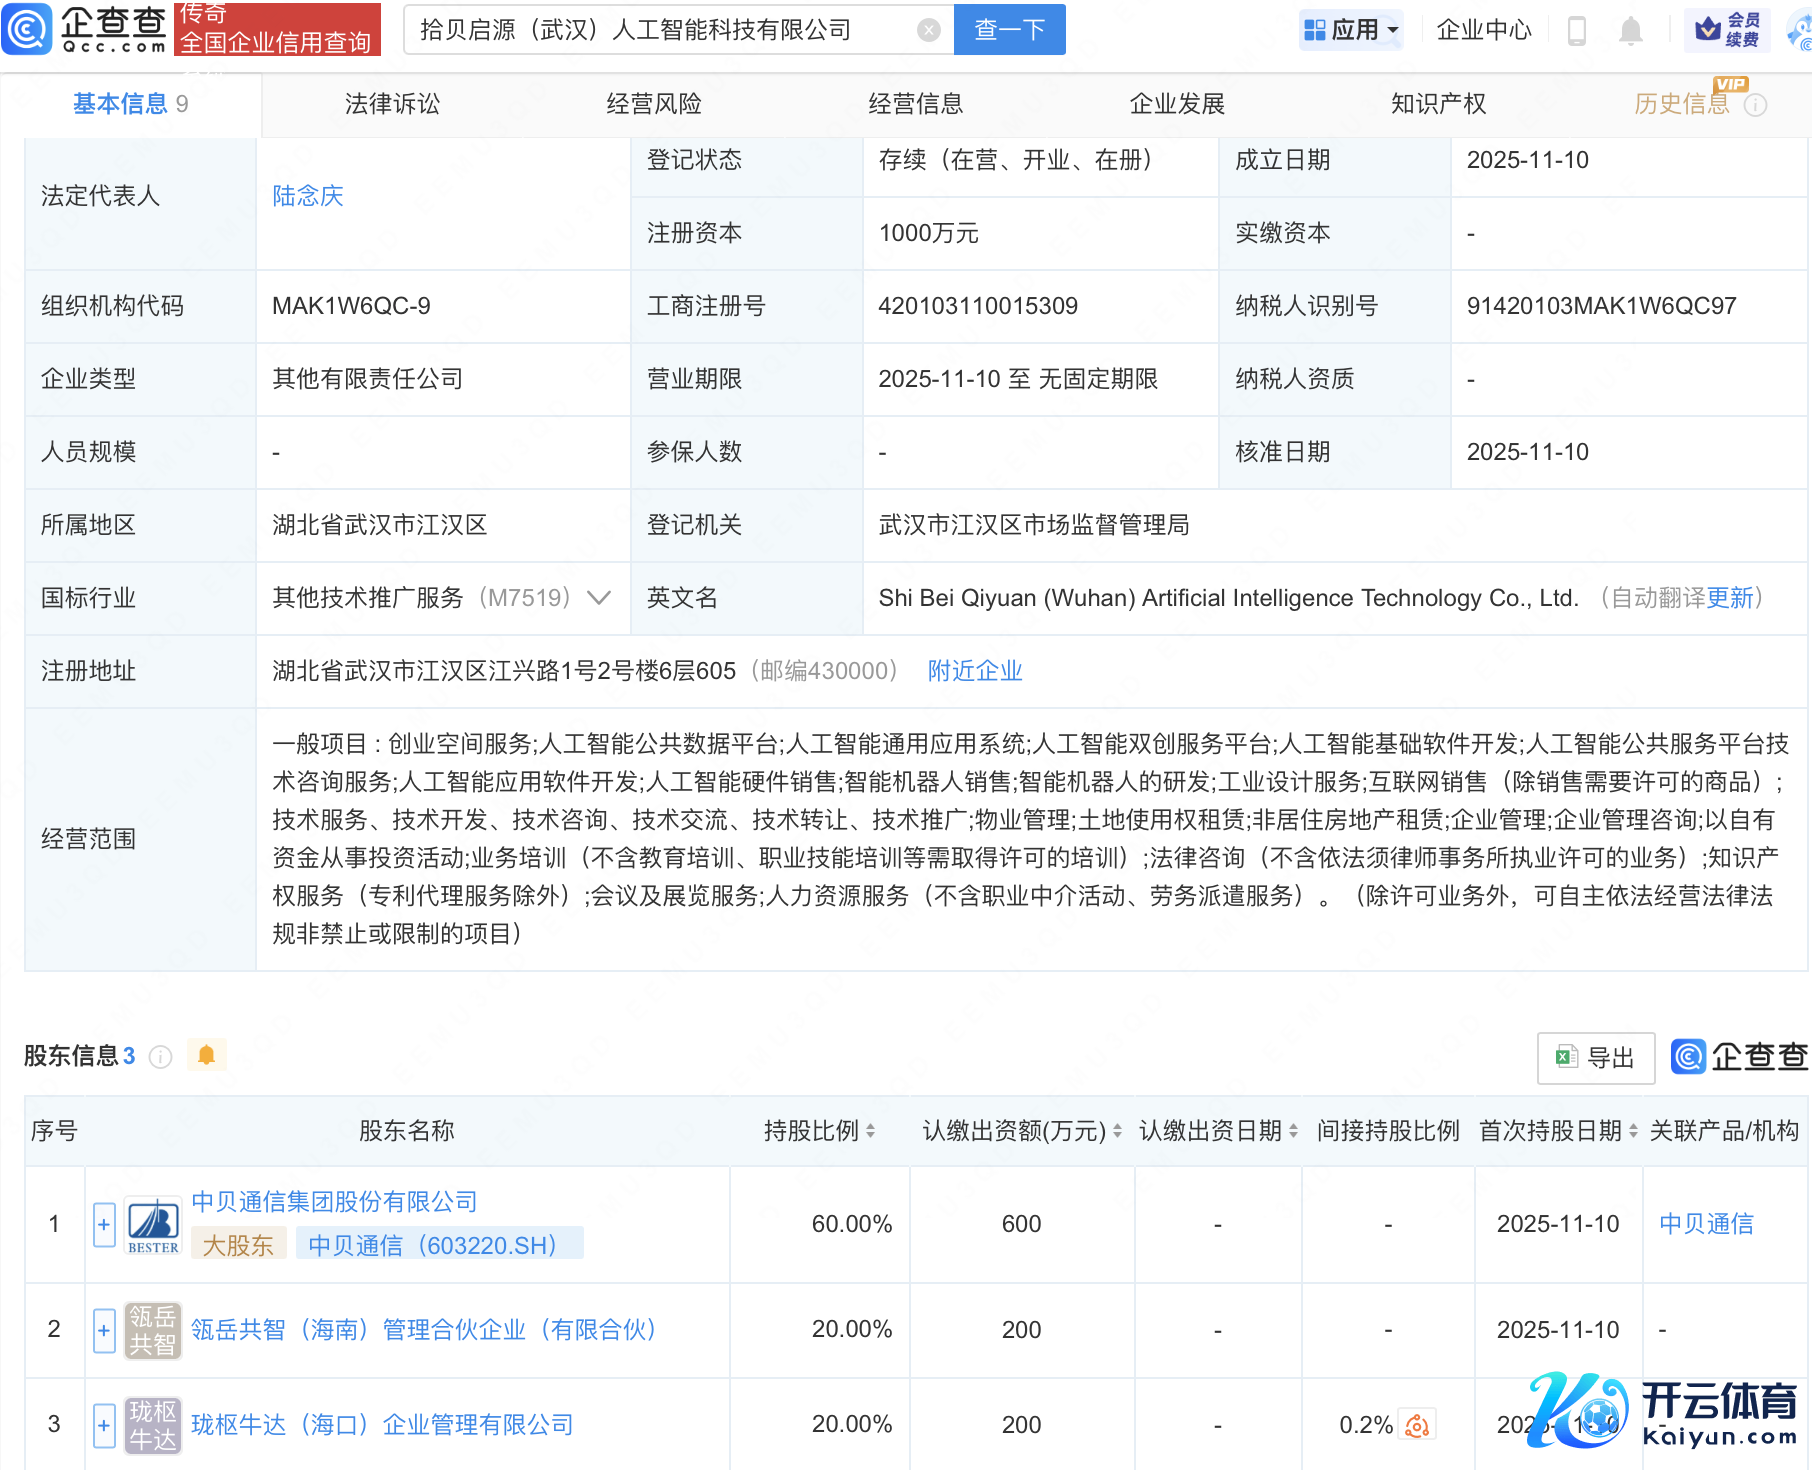Image resolution: width=1812 pixels, height=1470 pixels.
Task: Click the Qichacha logo icon
Action: [27, 29]
